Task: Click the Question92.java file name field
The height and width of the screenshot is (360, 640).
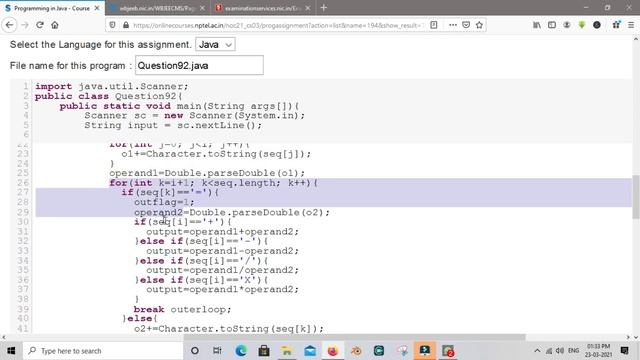Action: tap(199, 65)
